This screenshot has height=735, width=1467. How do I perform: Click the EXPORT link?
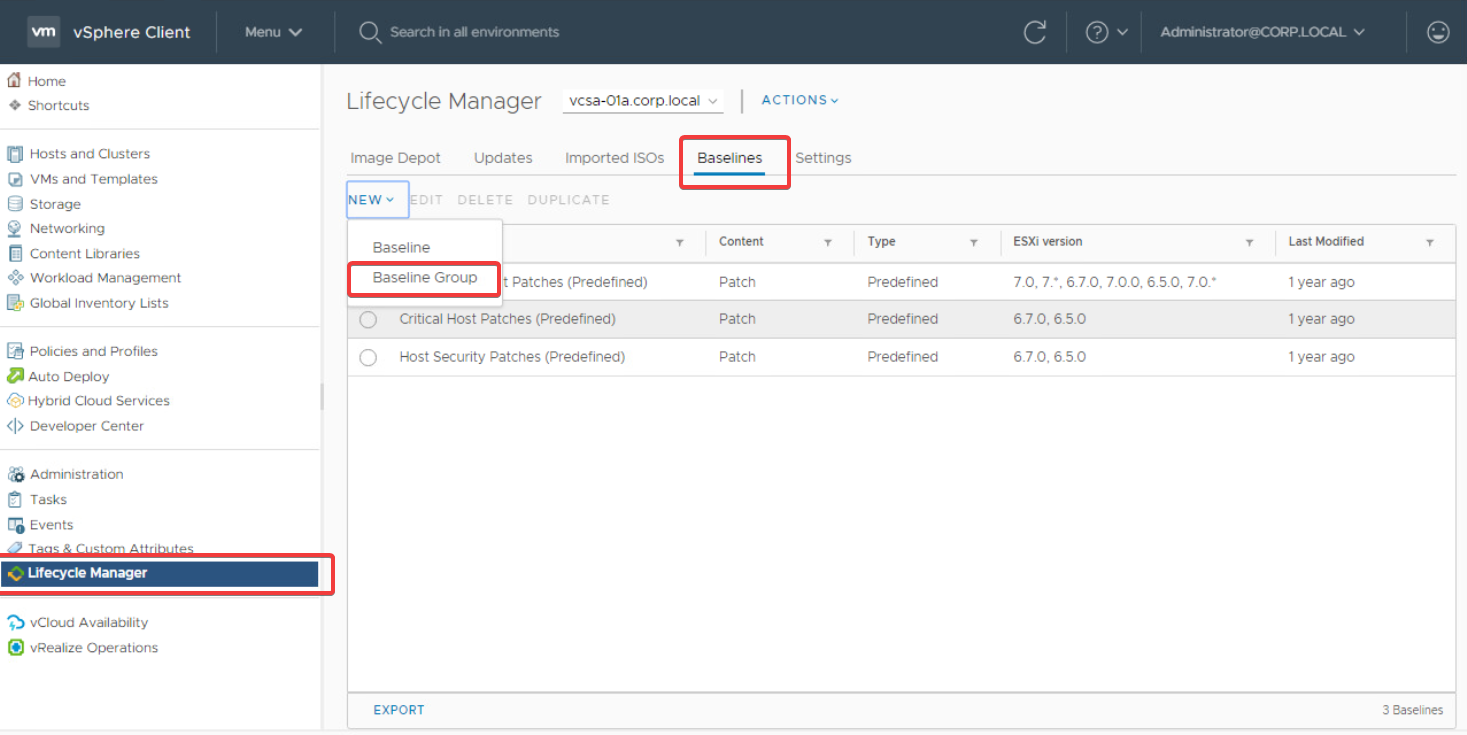399,710
